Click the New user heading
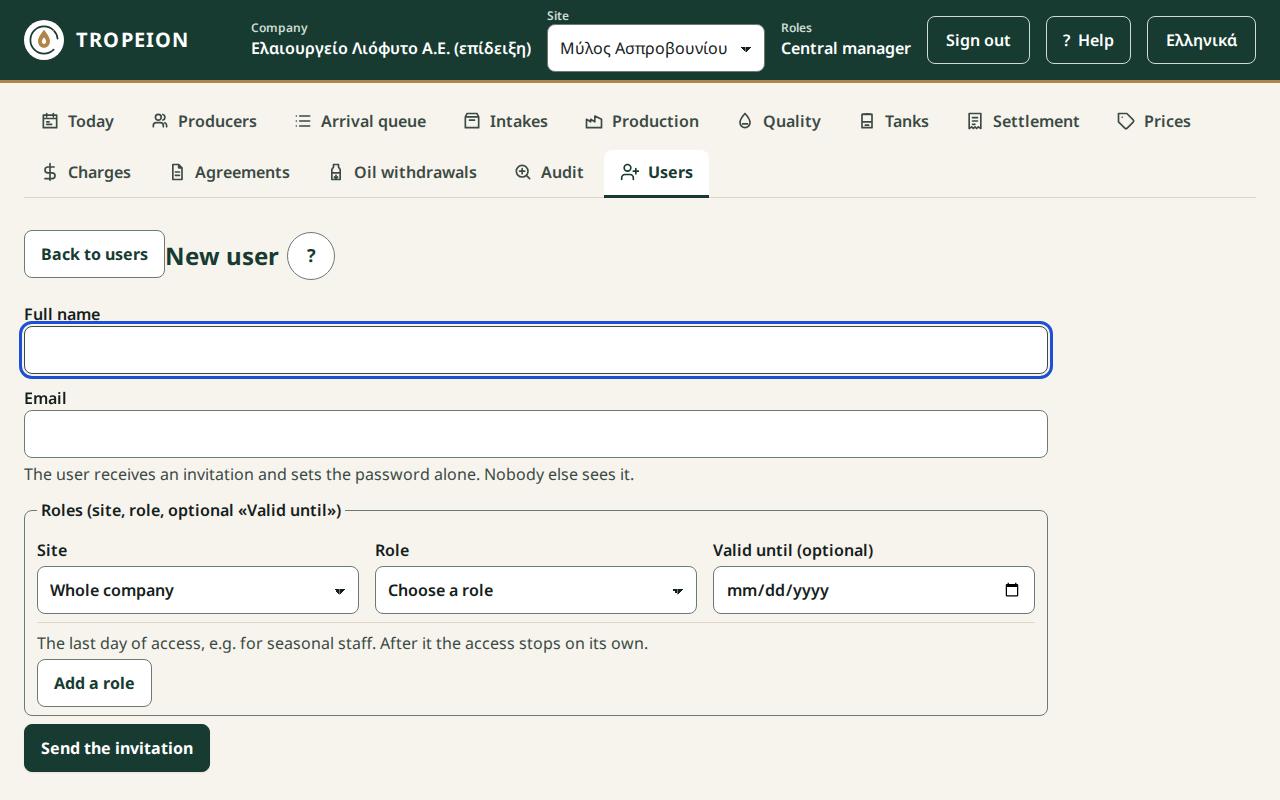This screenshot has height=800, width=1280. (222, 256)
